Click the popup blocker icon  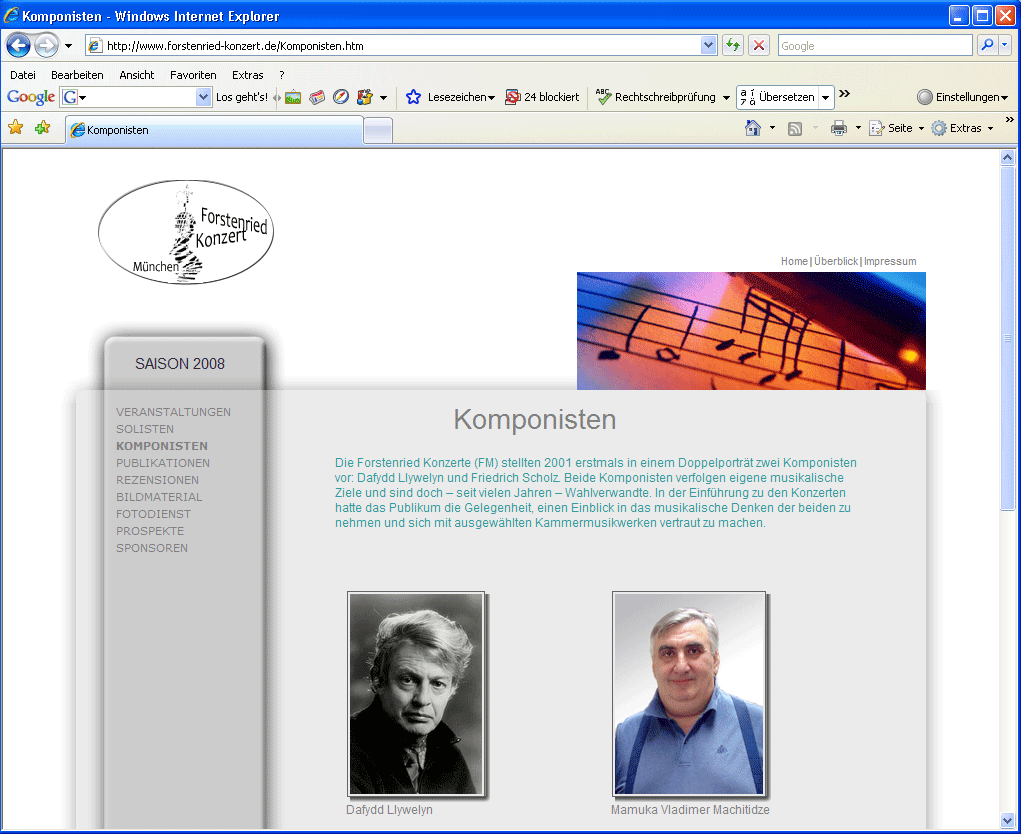[513, 97]
